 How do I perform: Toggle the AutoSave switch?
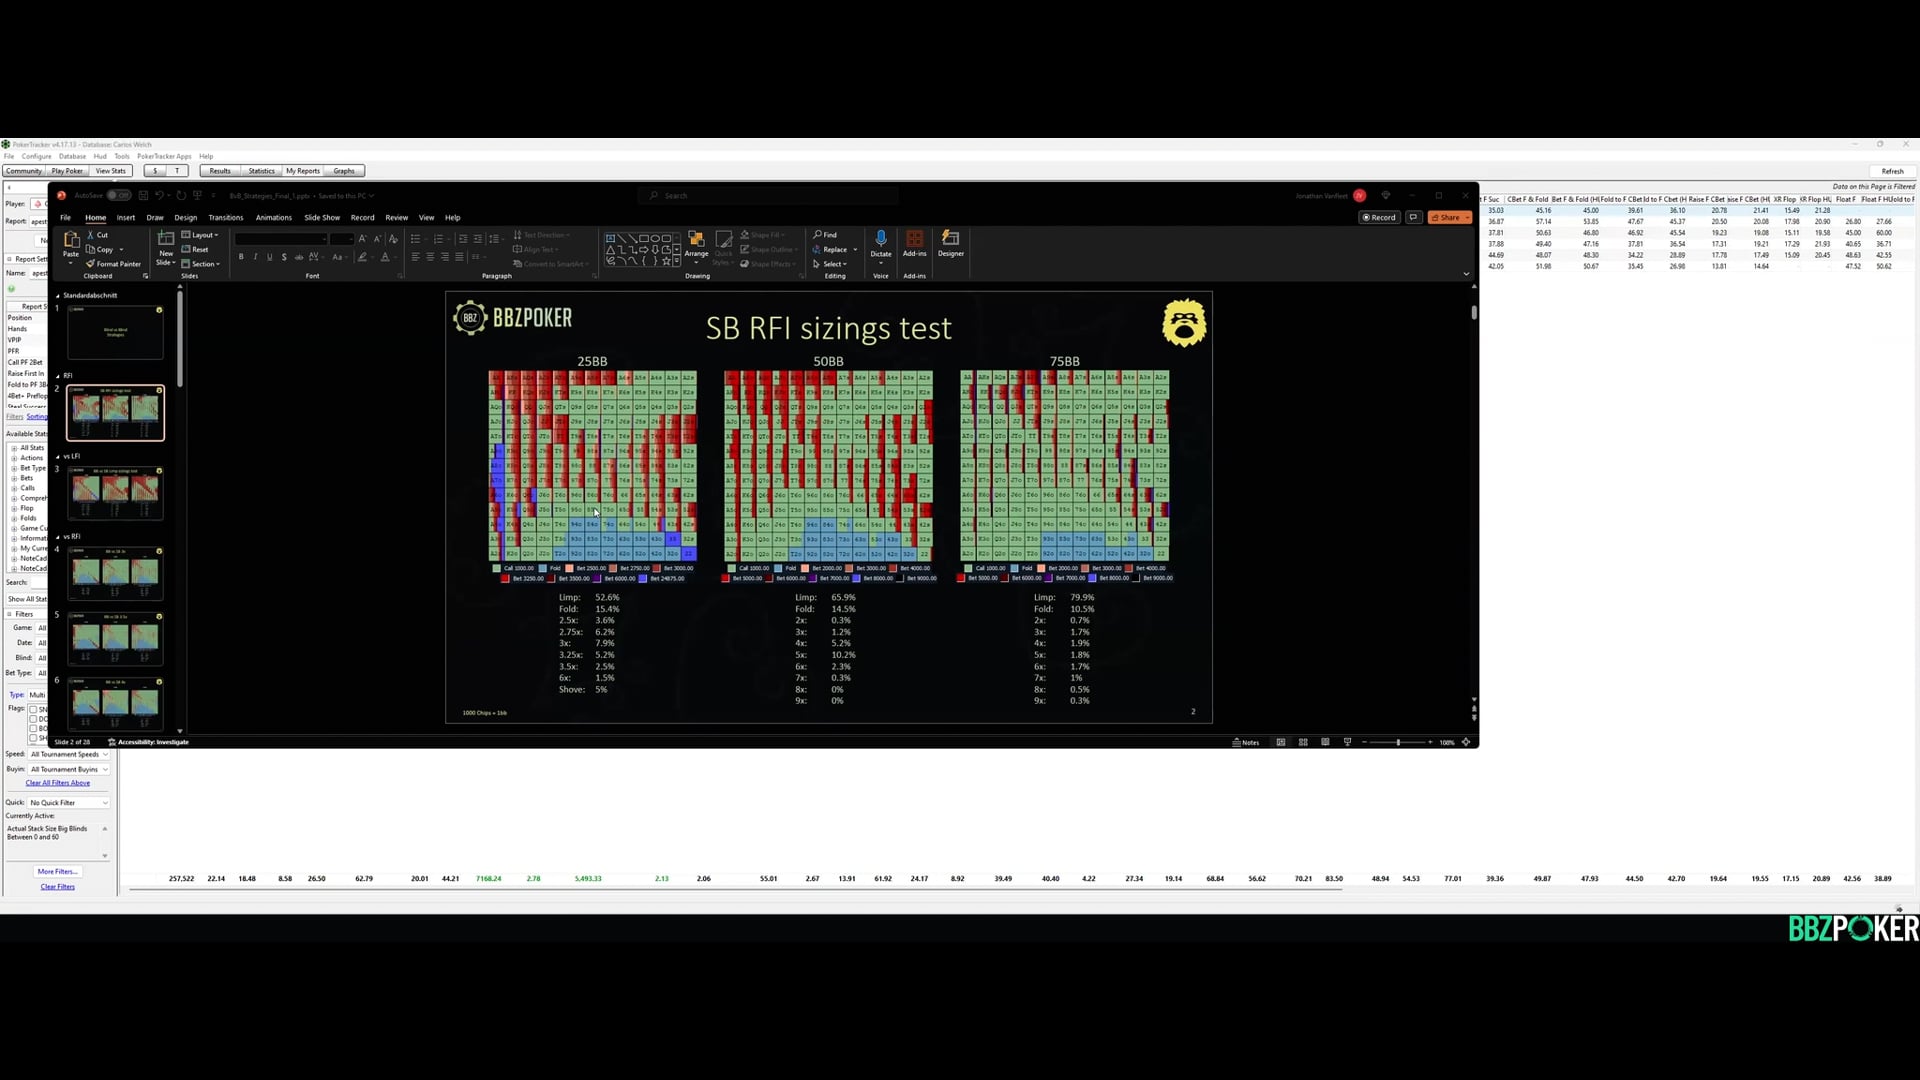coord(119,196)
